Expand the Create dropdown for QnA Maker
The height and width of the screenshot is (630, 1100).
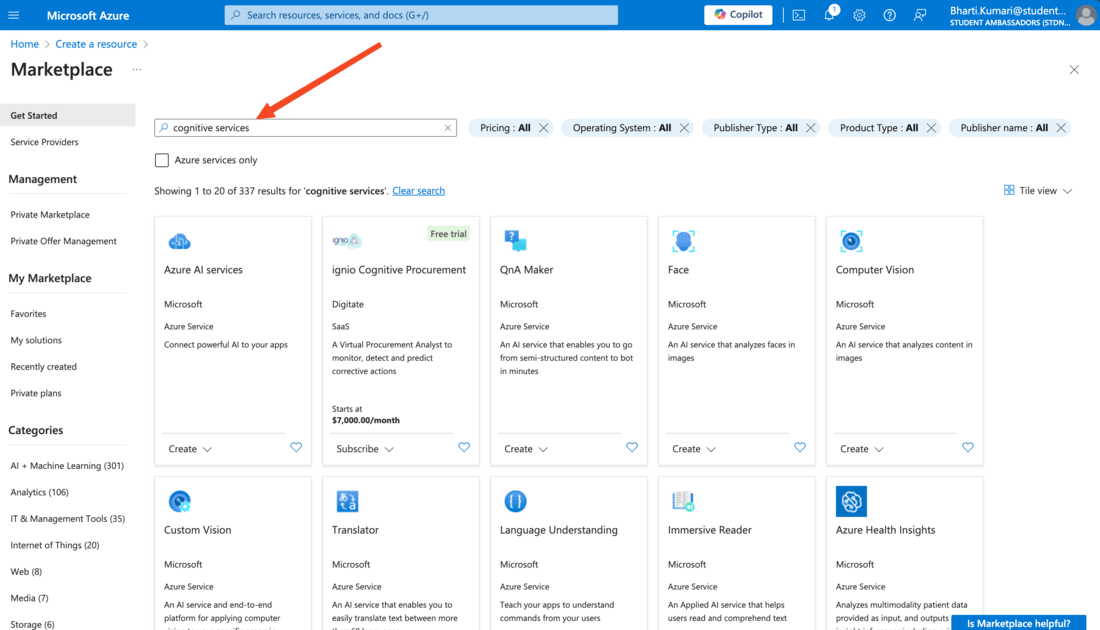[526, 449]
